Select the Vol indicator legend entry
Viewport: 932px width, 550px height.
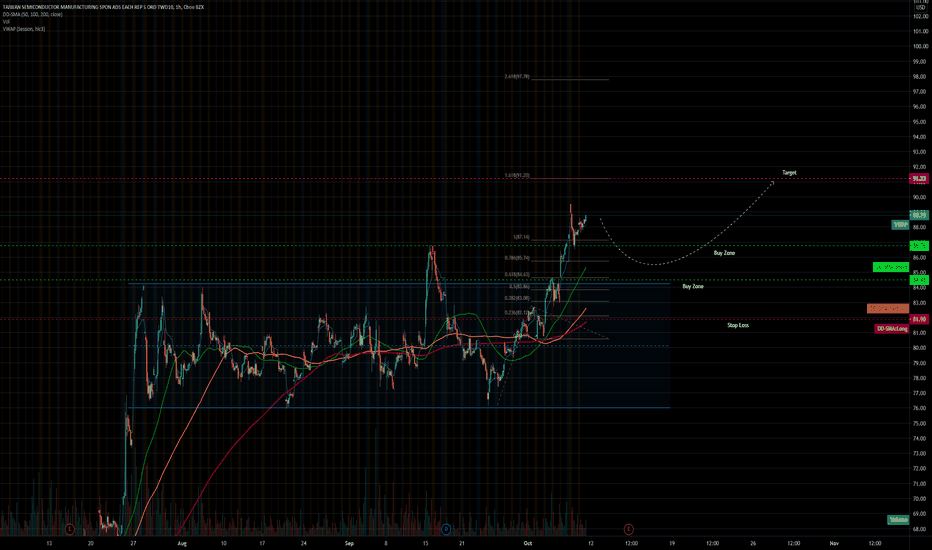pos(6,21)
